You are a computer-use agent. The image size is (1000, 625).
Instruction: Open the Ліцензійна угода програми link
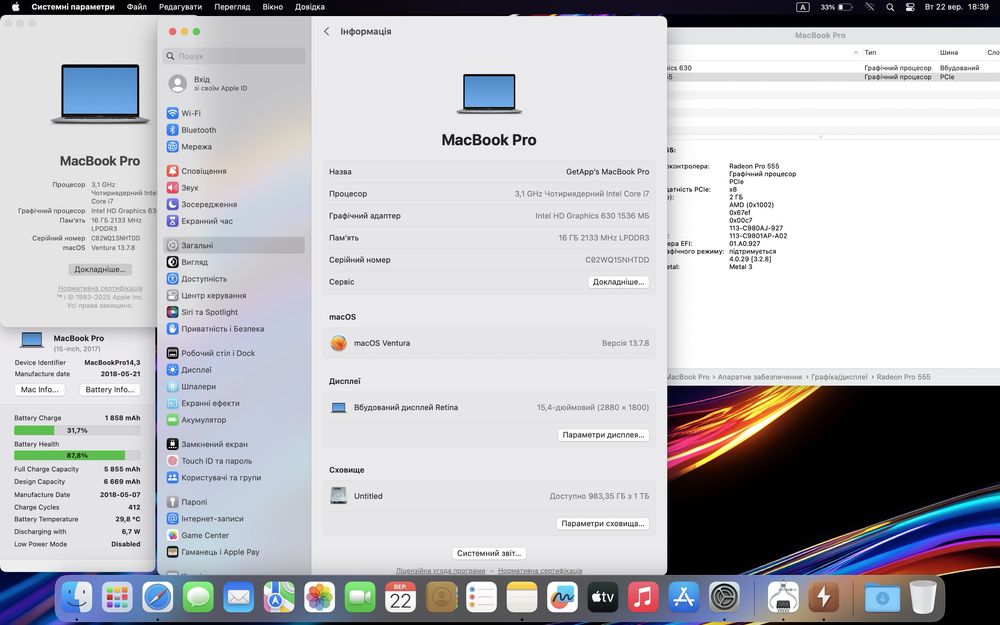[440, 571]
